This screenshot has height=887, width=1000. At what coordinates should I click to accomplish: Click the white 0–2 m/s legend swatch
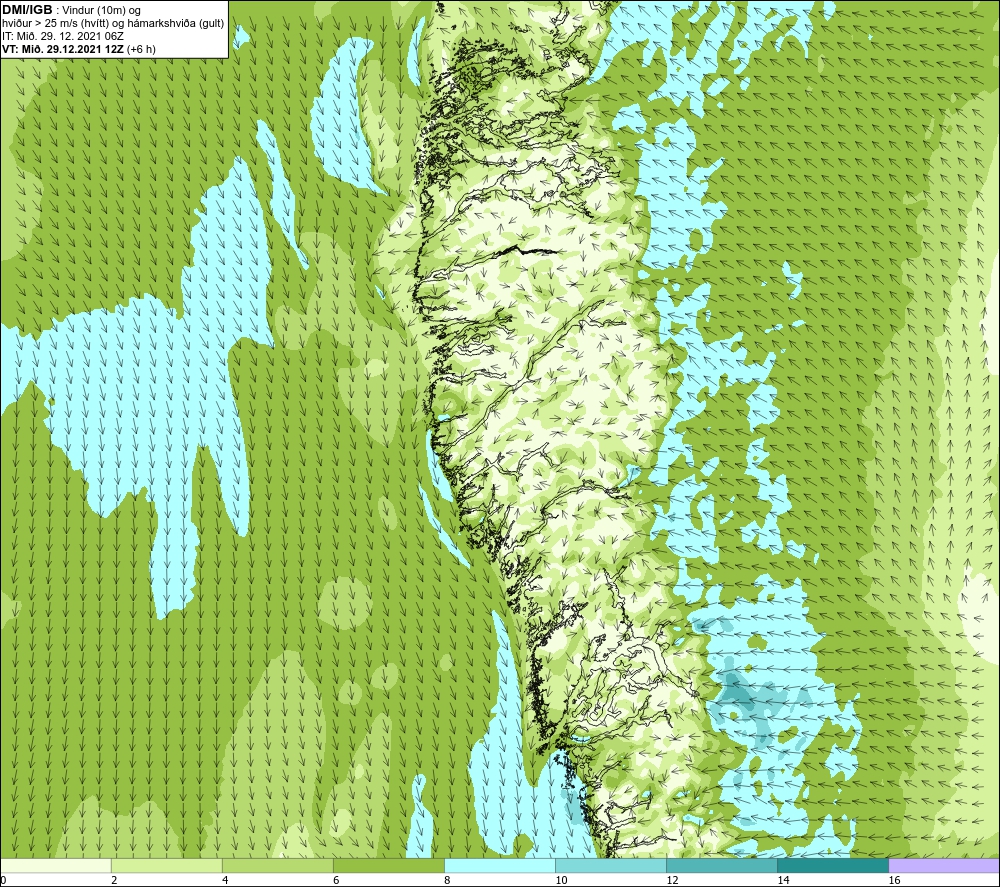pos(56,865)
